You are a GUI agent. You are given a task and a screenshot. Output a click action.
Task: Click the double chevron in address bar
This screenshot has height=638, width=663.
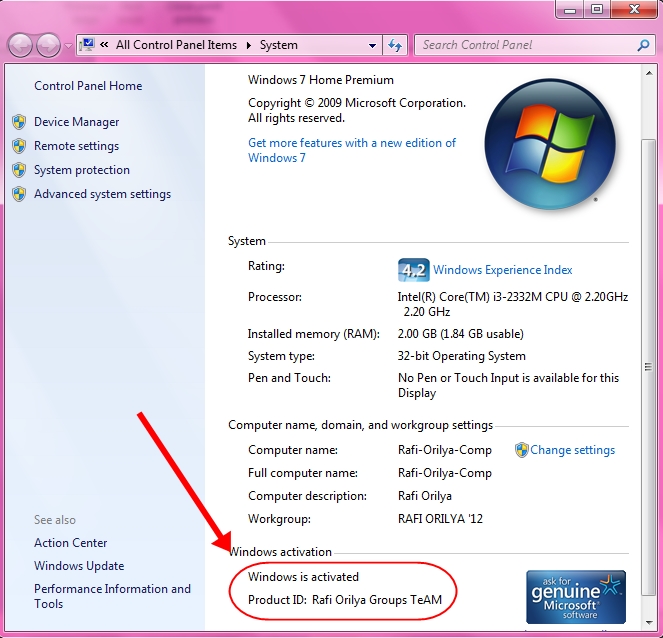104,44
